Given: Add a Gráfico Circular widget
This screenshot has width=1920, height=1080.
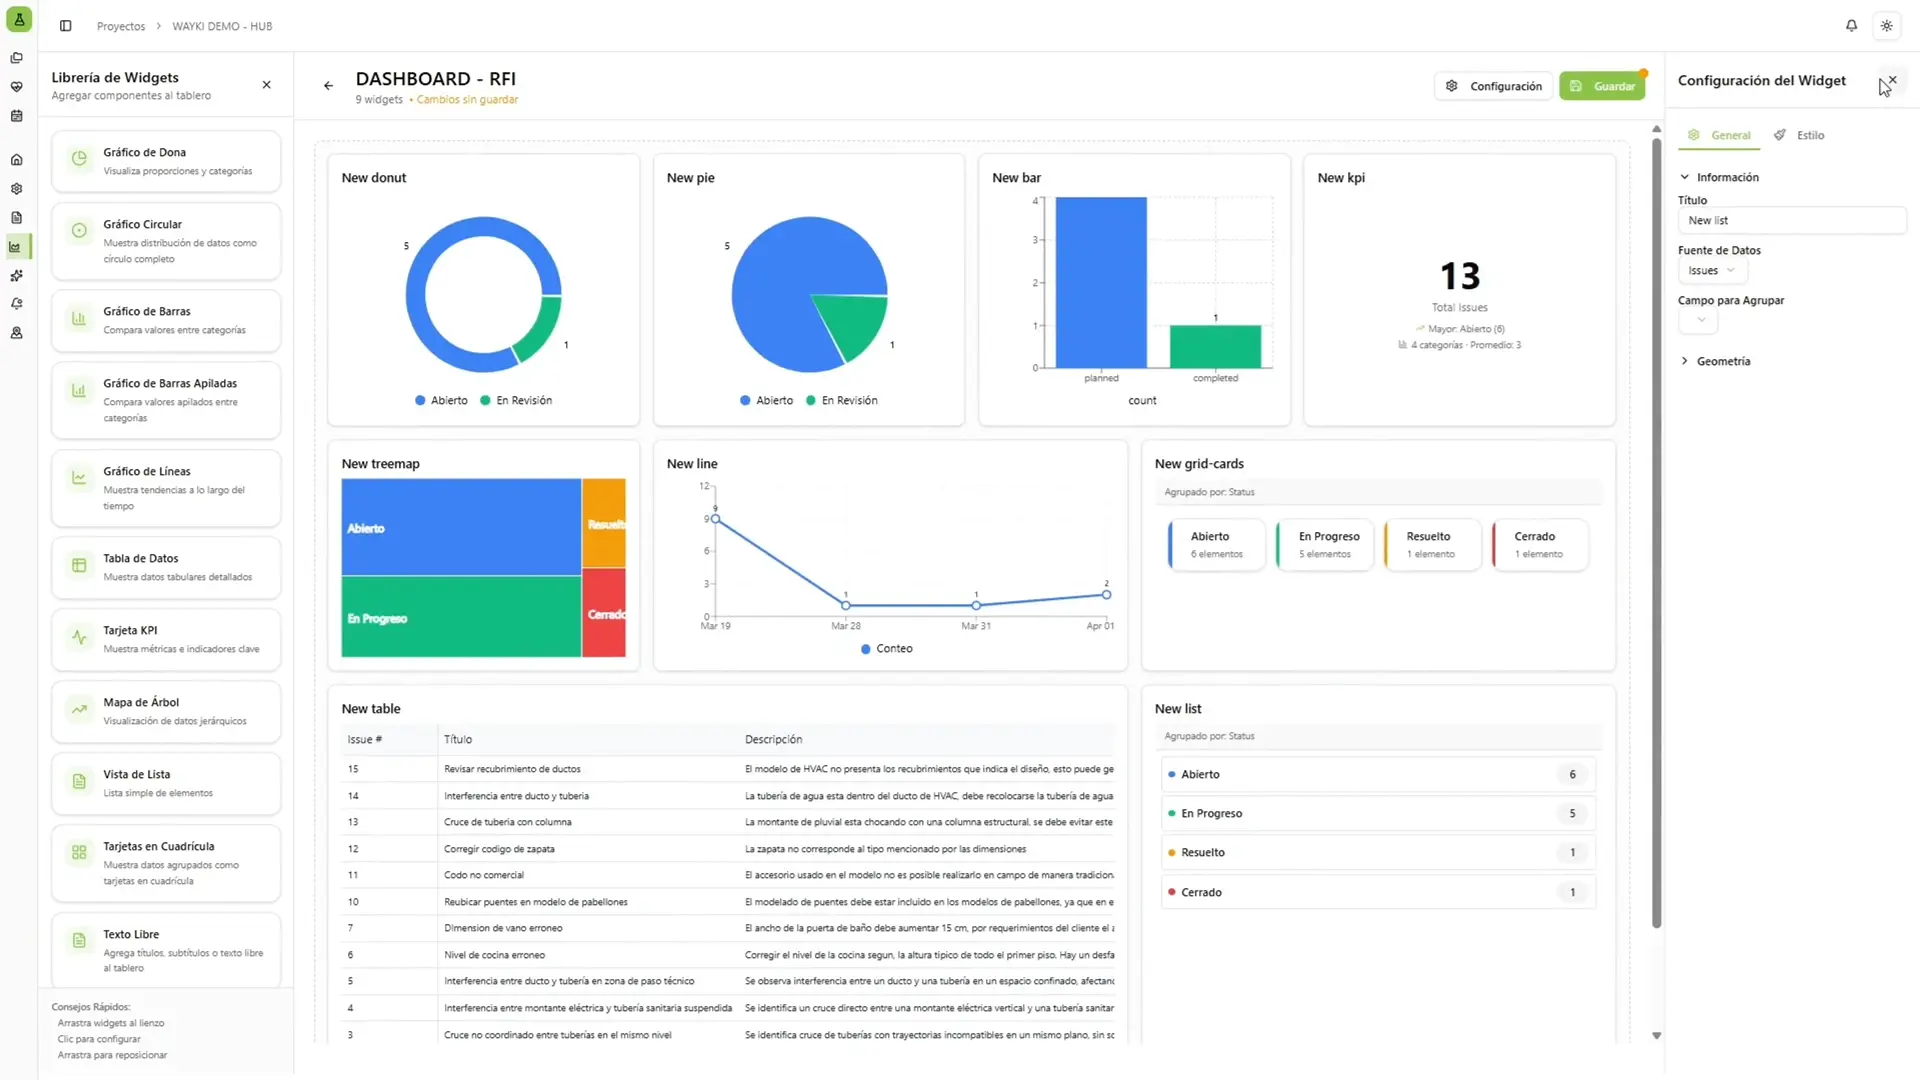Looking at the screenshot, I should tap(166, 241).
